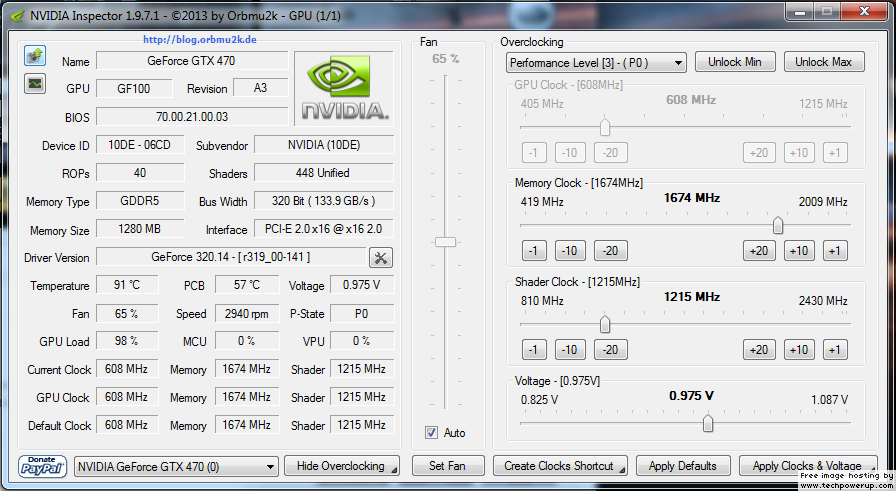The image size is (896, 491).
Task: Click the GPU field GF100
Action: click(x=134, y=89)
